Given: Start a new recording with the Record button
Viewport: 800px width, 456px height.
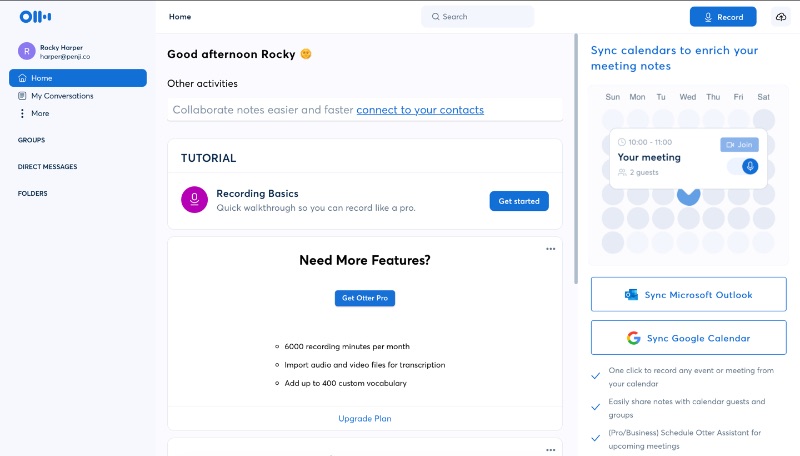Looking at the screenshot, I should click(723, 17).
